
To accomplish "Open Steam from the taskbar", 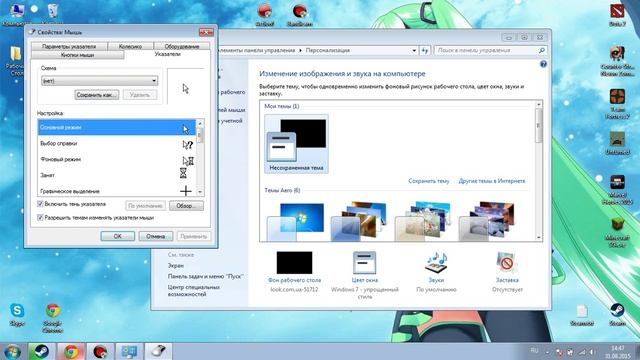I will pos(41,351).
